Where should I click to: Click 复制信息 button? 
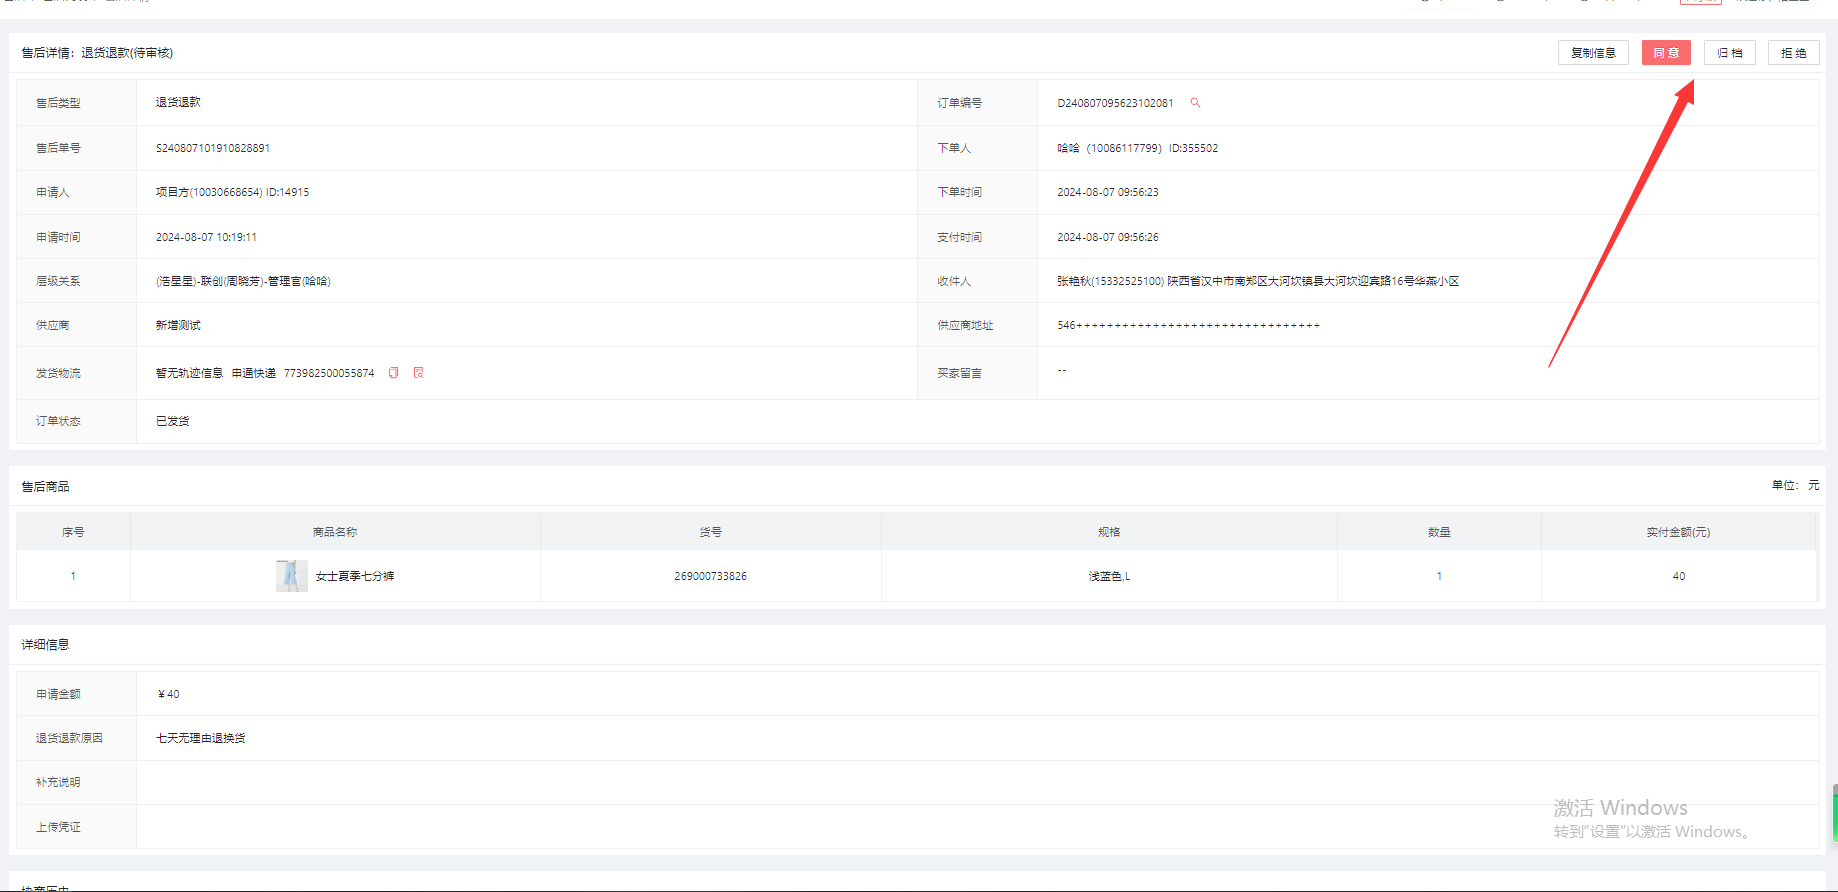click(1592, 53)
